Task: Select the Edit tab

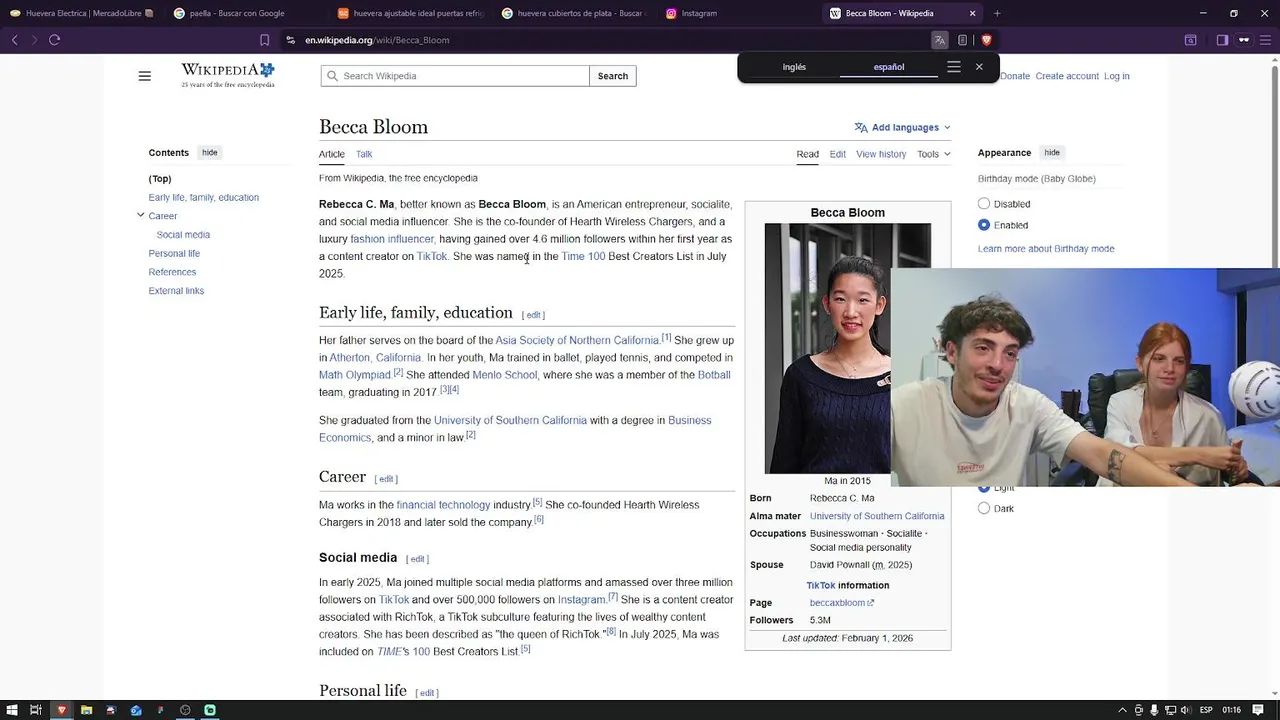Action: click(838, 154)
